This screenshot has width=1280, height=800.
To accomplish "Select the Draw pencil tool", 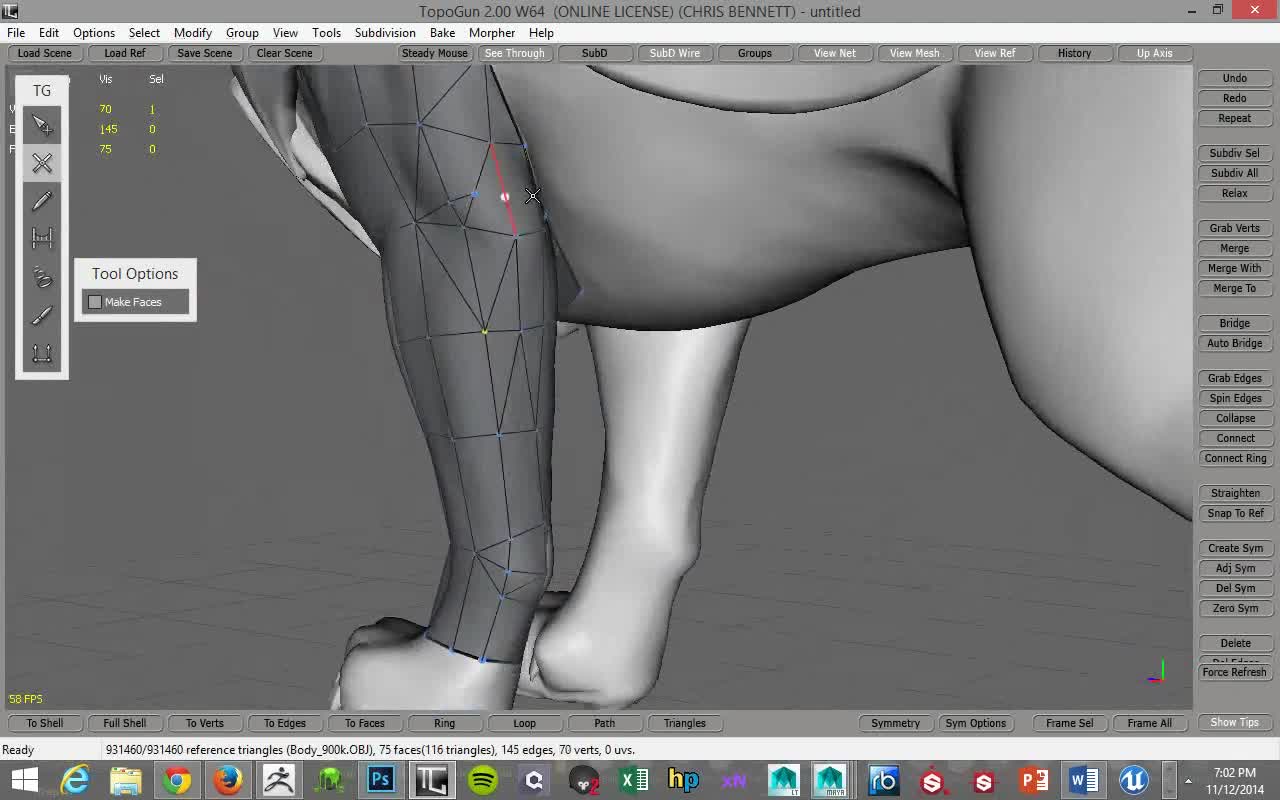I will pyautogui.click(x=42, y=201).
